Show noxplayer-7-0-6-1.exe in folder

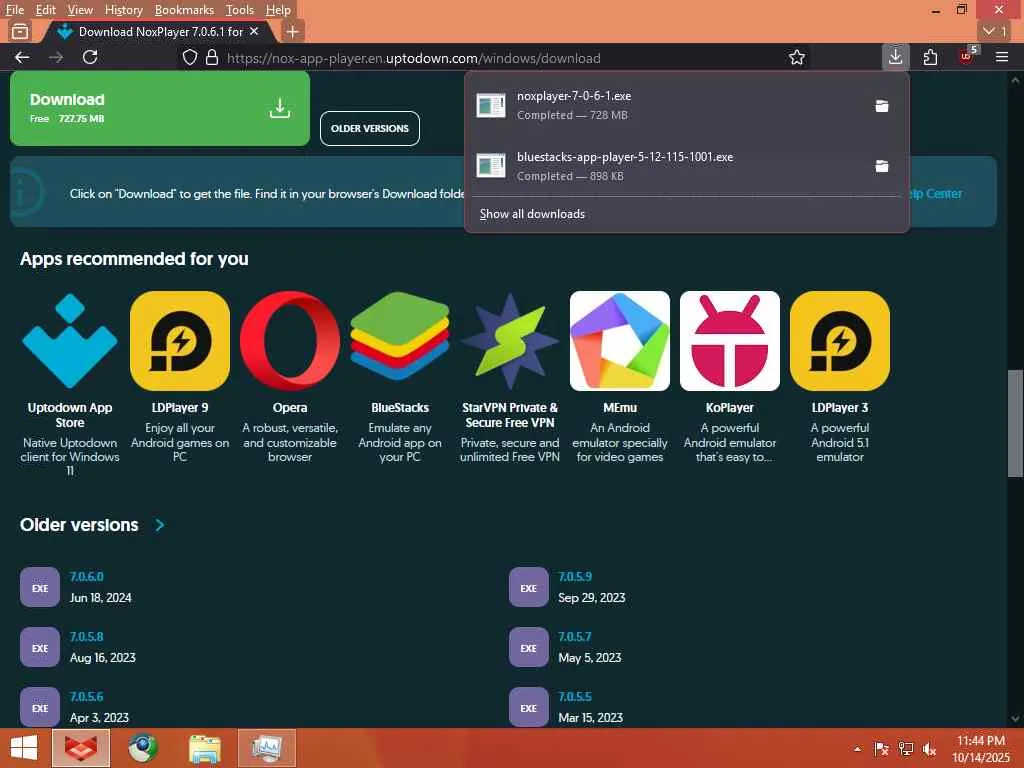pyautogui.click(x=882, y=105)
